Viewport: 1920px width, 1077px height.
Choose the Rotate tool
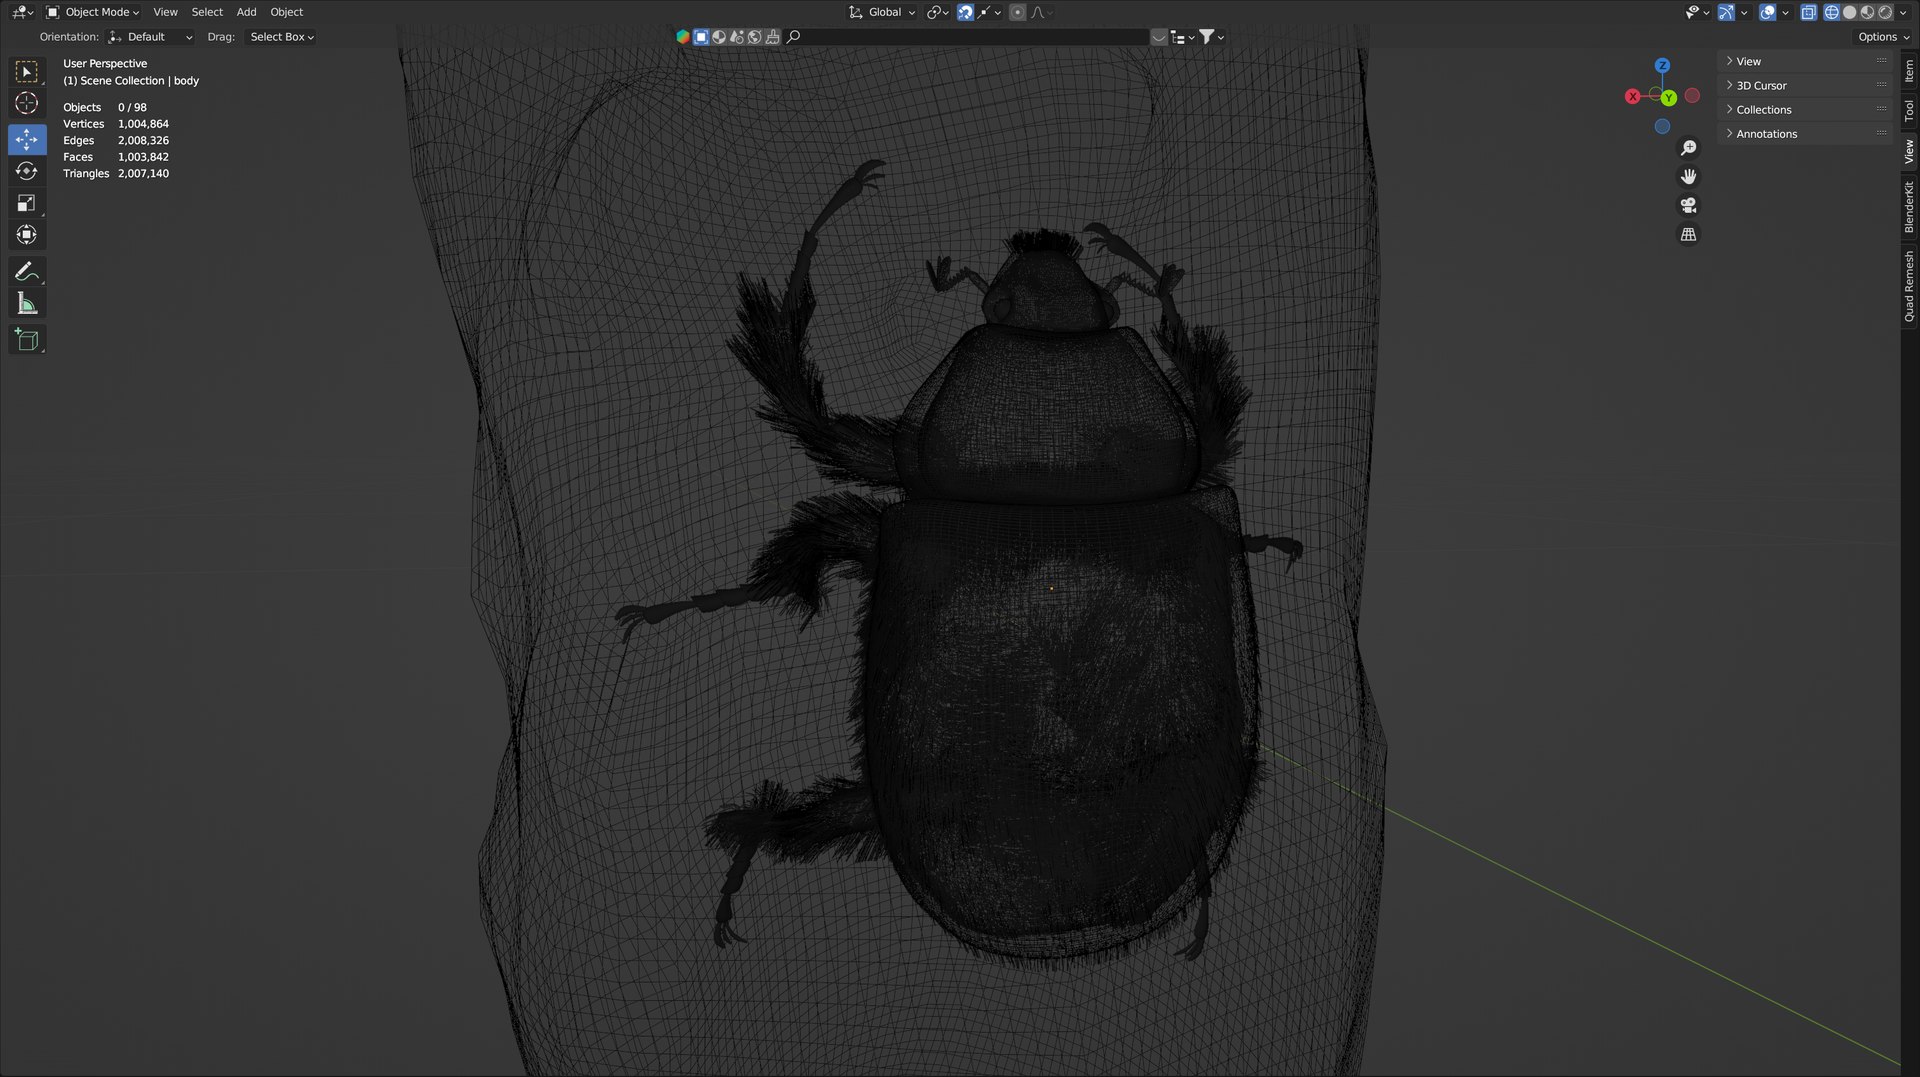(27, 171)
